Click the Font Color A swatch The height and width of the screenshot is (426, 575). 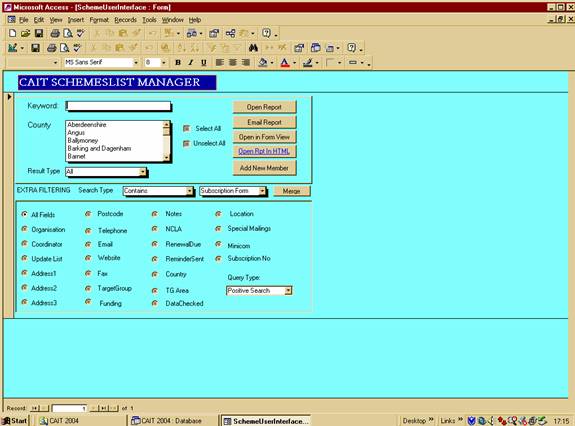click(285, 63)
